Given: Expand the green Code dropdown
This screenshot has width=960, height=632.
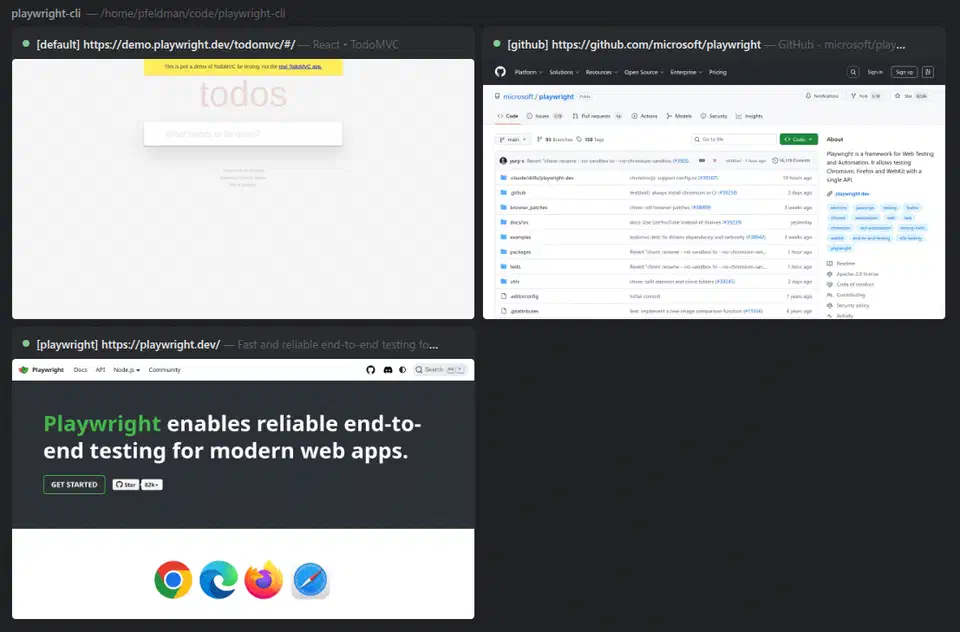Looking at the screenshot, I should click(x=798, y=139).
